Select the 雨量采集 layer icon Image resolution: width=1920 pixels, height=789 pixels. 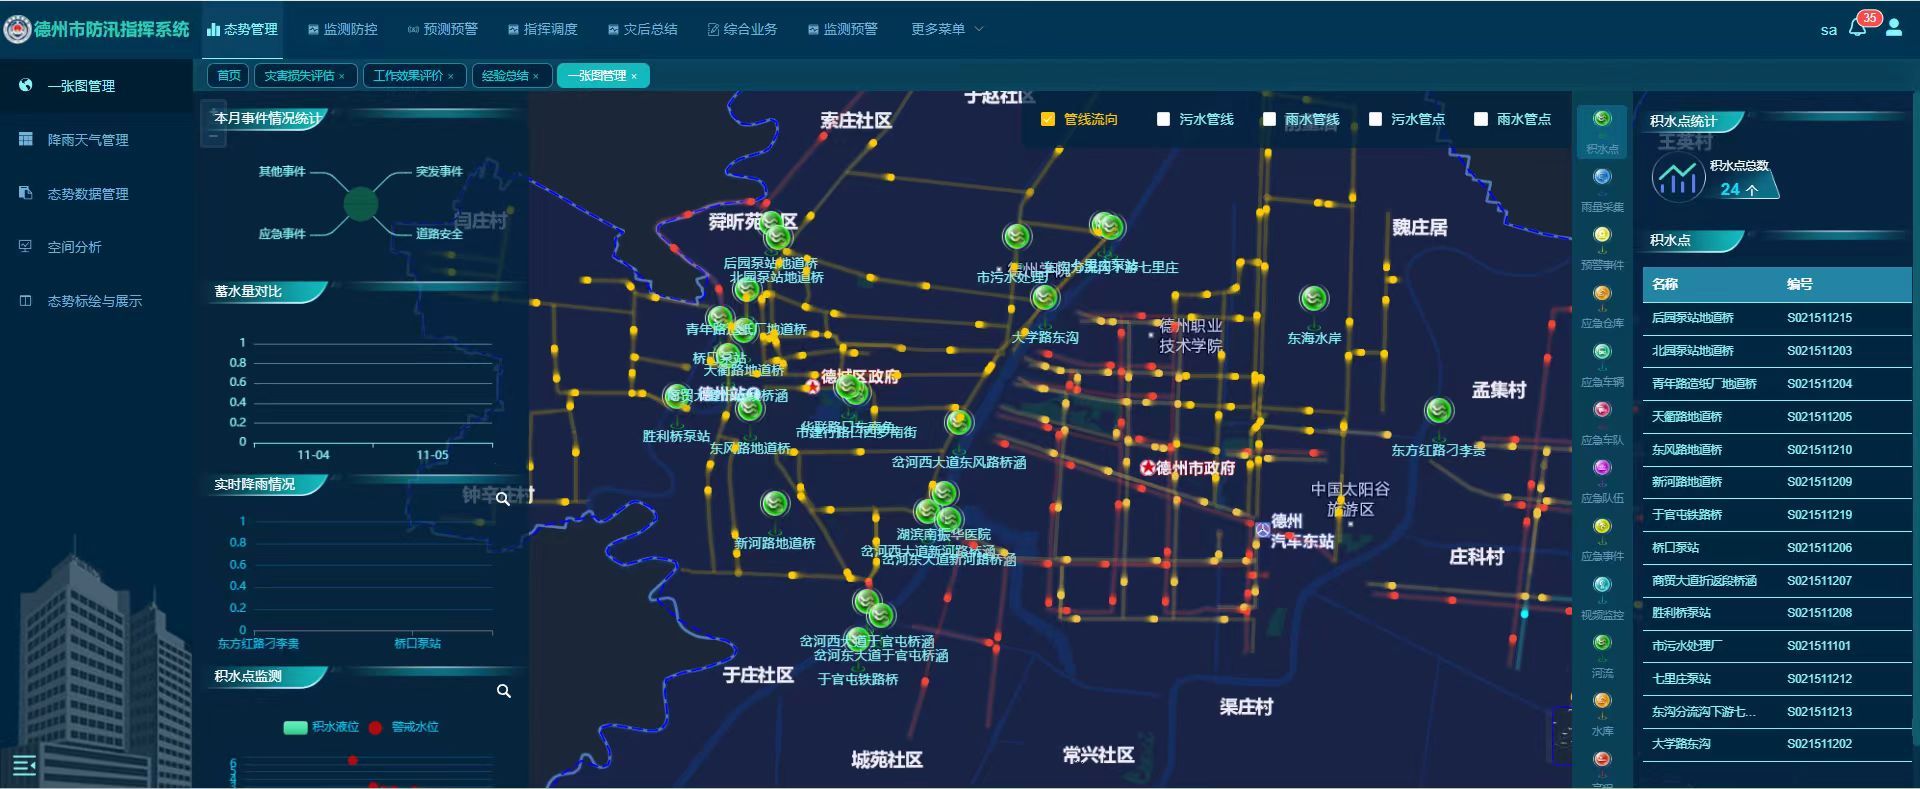1602,178
